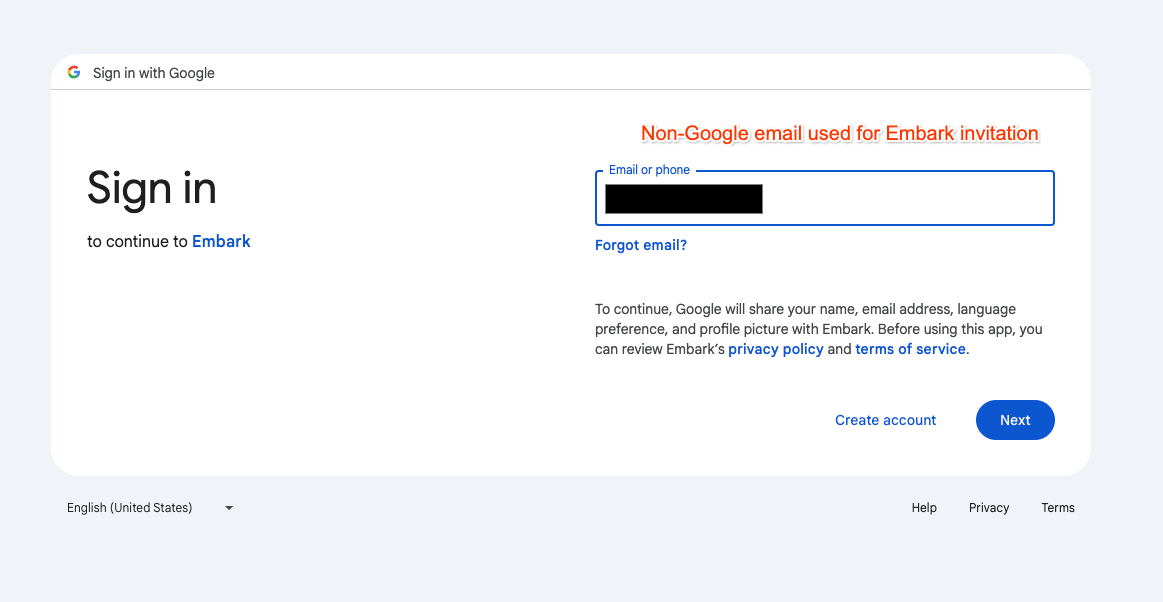Open the Privacy footer link

(989, 508)
